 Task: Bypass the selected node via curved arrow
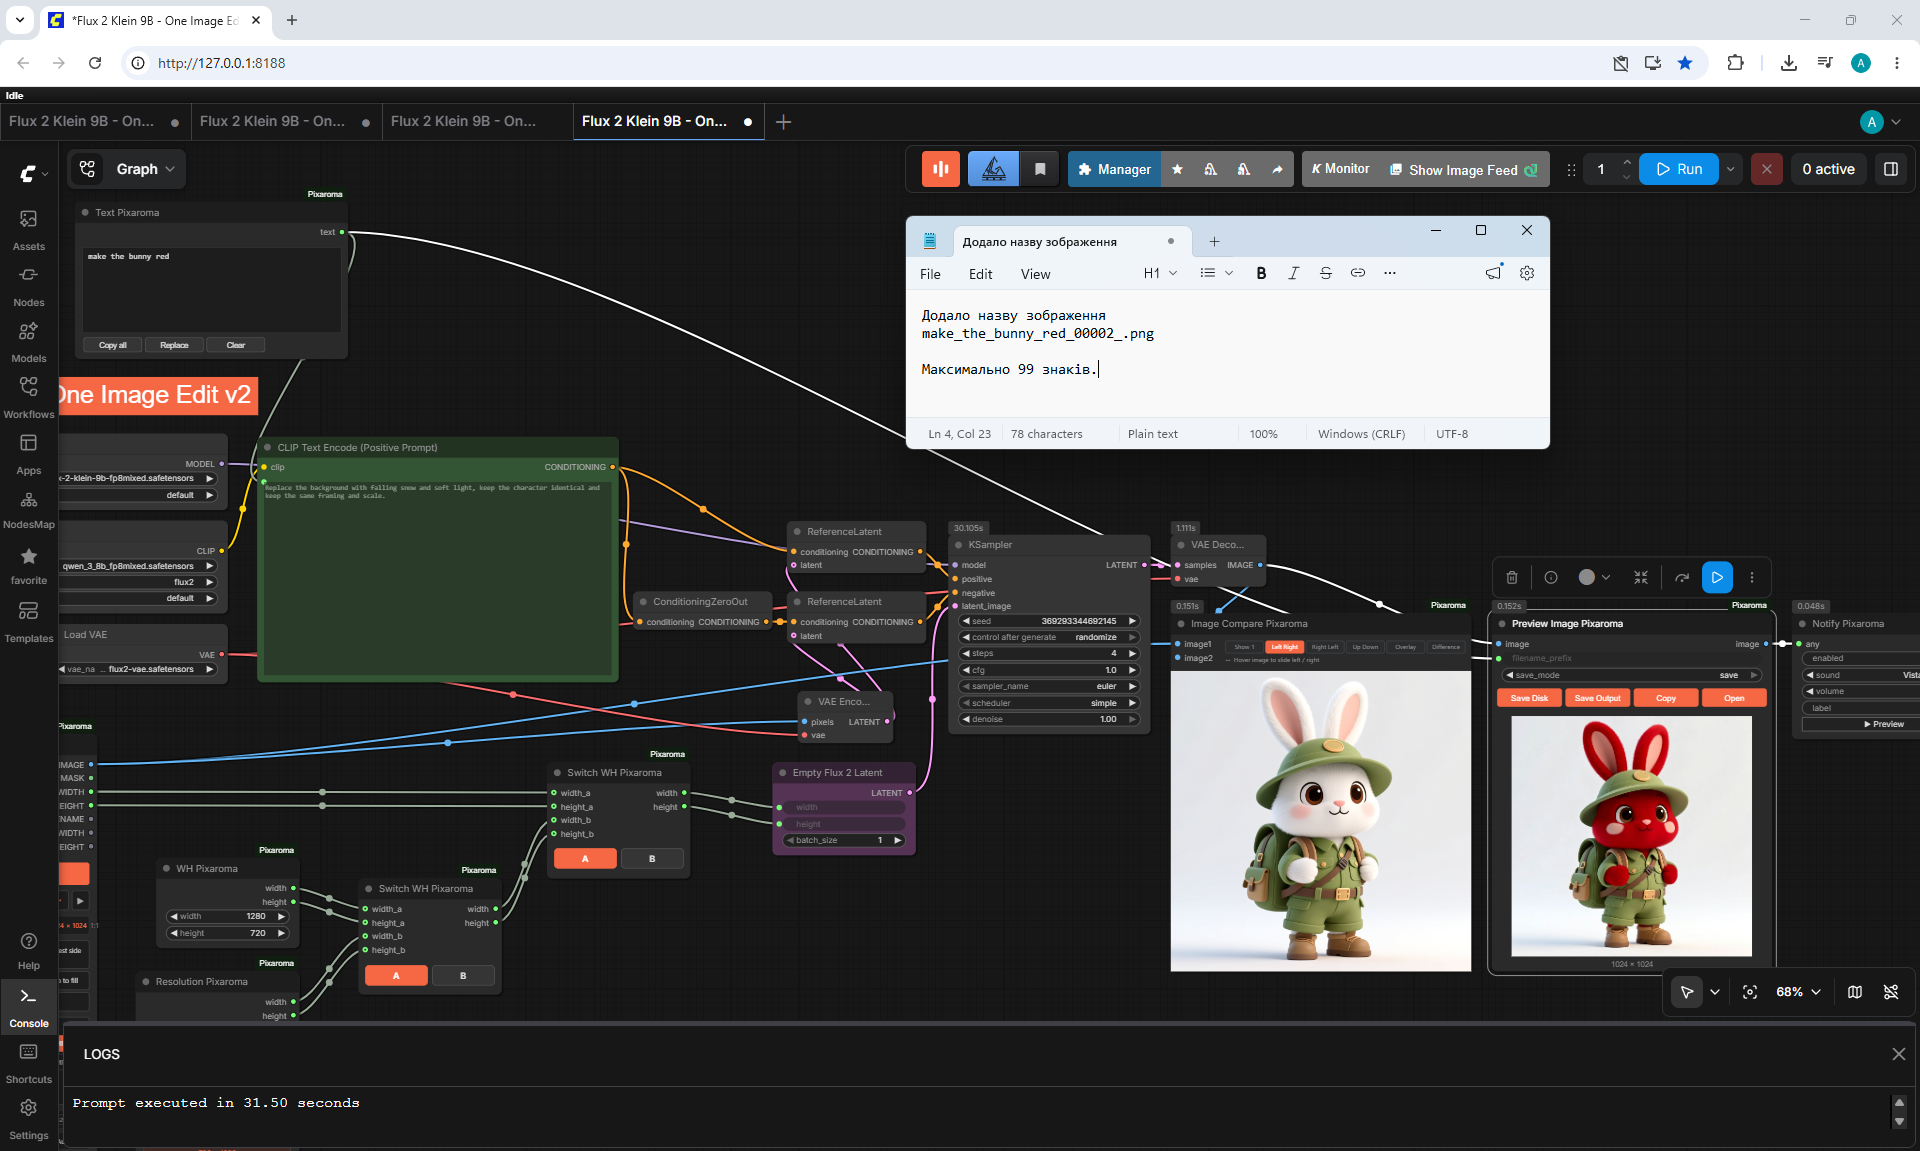[1682, 577]
